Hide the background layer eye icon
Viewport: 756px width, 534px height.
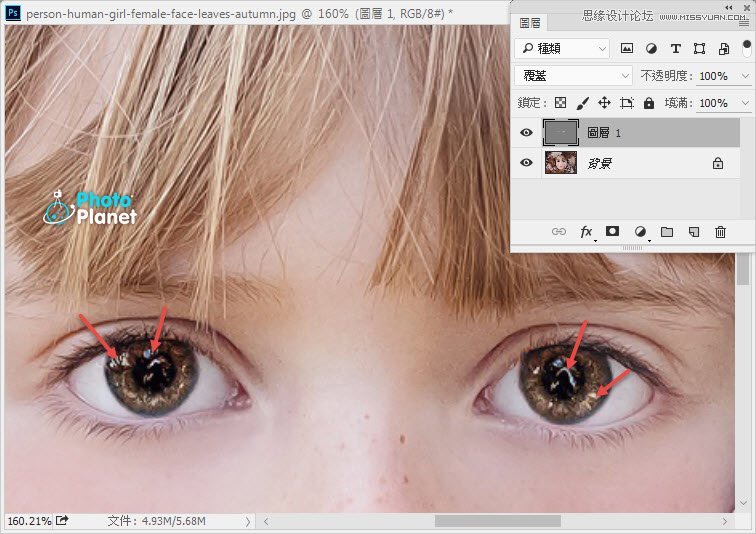tap(526, 163)
